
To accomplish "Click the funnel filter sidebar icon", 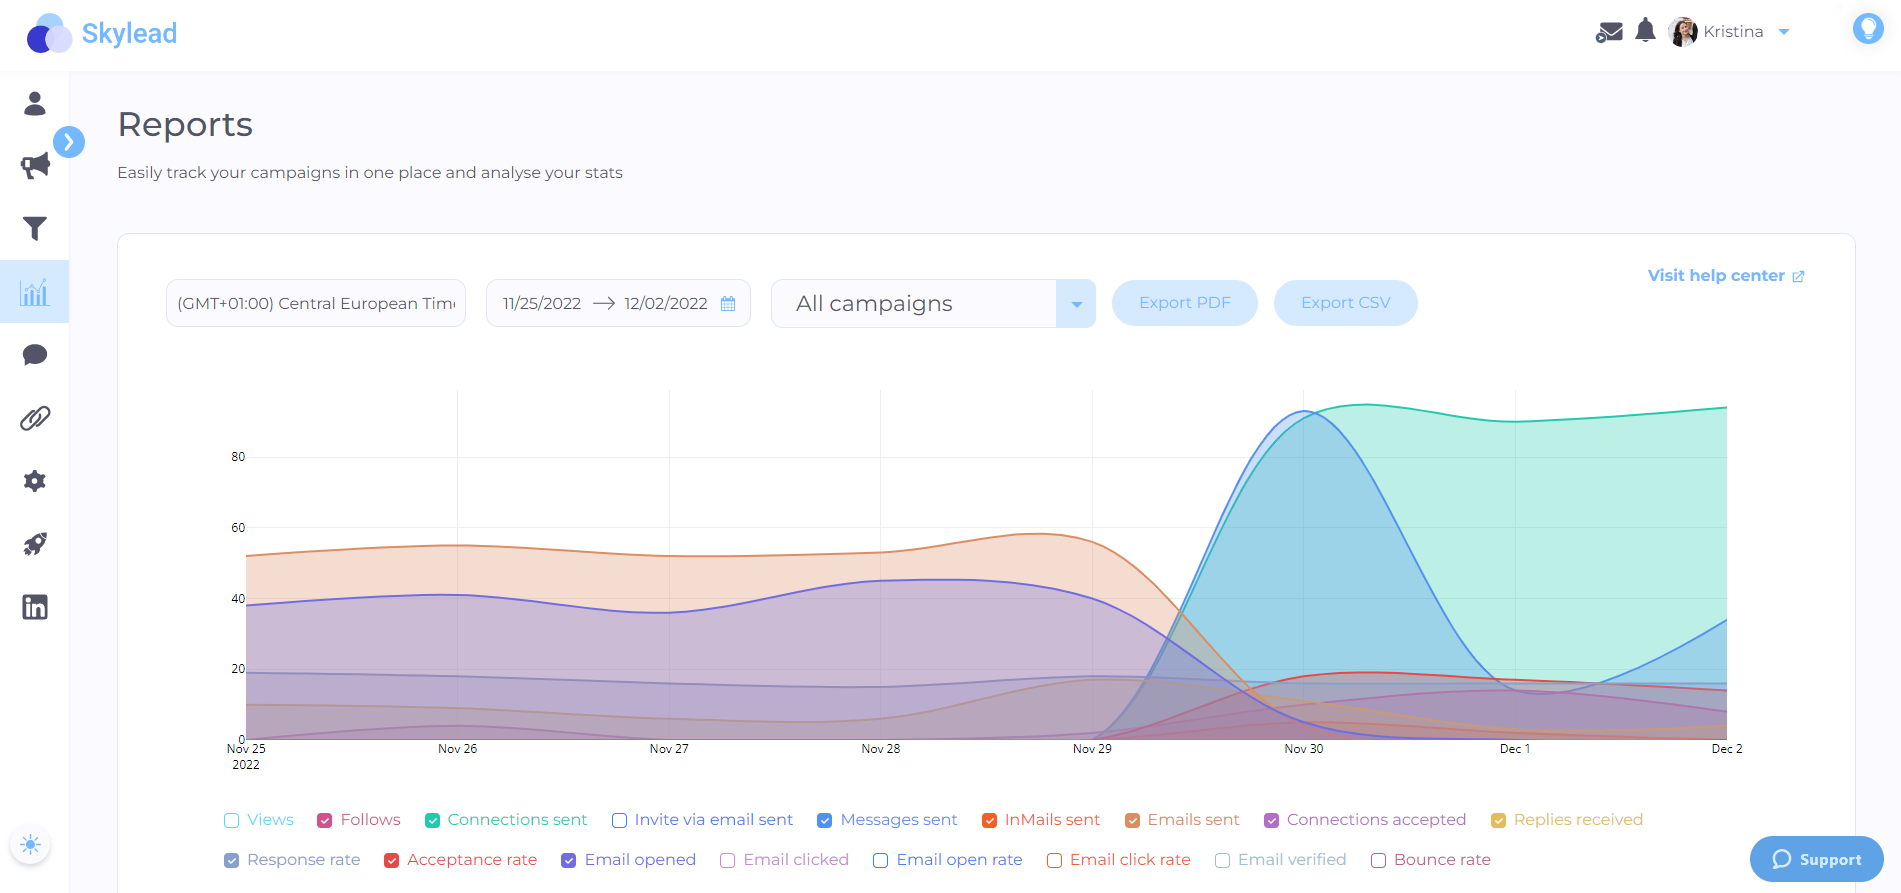I will [35, 229].
